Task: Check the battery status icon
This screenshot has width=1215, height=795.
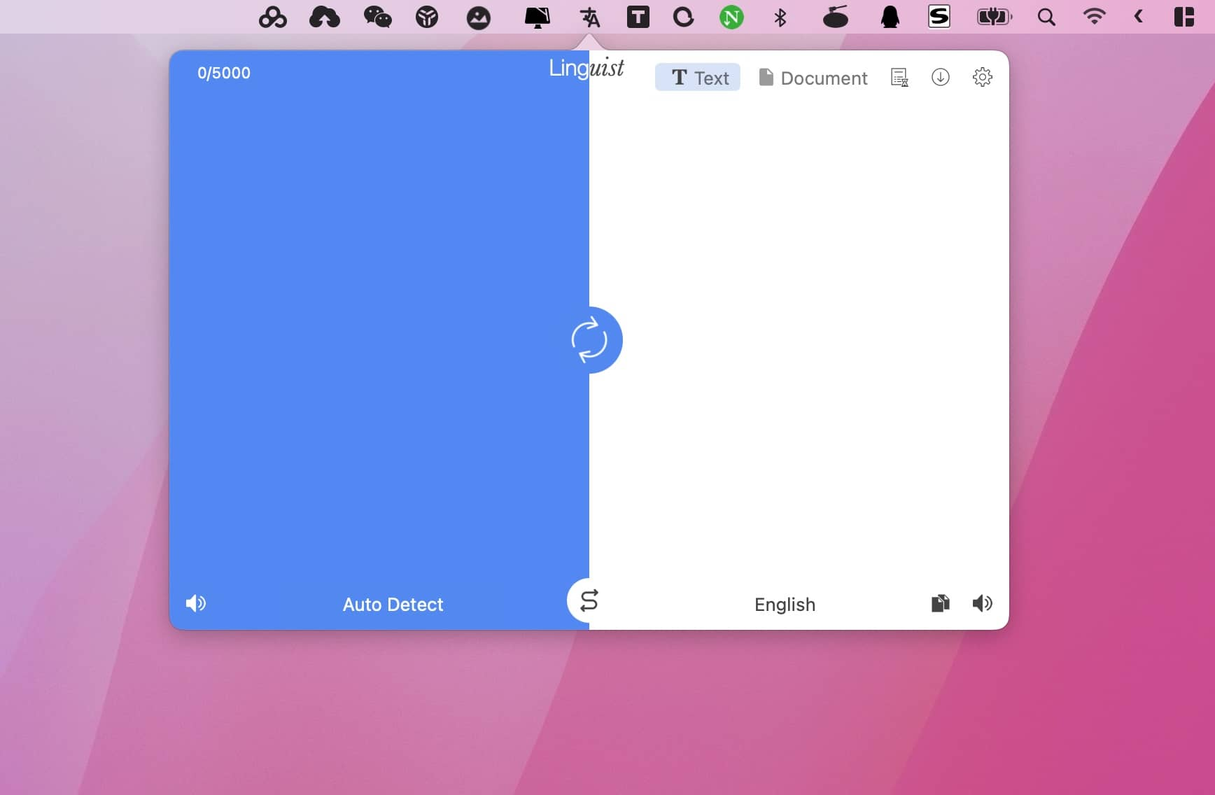Action: (995, 17)
